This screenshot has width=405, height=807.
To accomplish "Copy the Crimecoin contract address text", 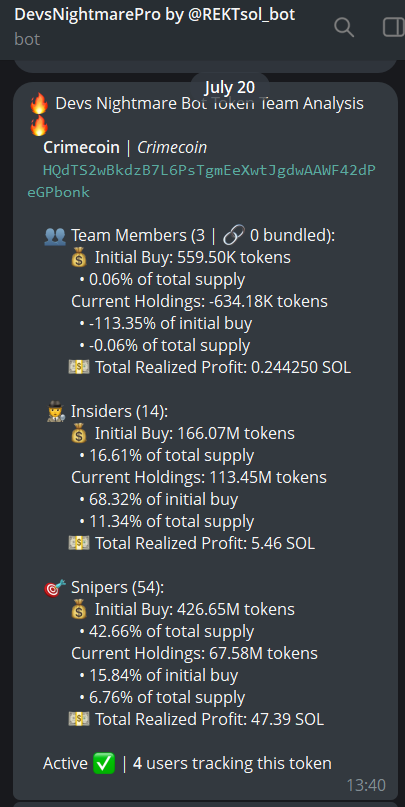I will tap(202, 181).
